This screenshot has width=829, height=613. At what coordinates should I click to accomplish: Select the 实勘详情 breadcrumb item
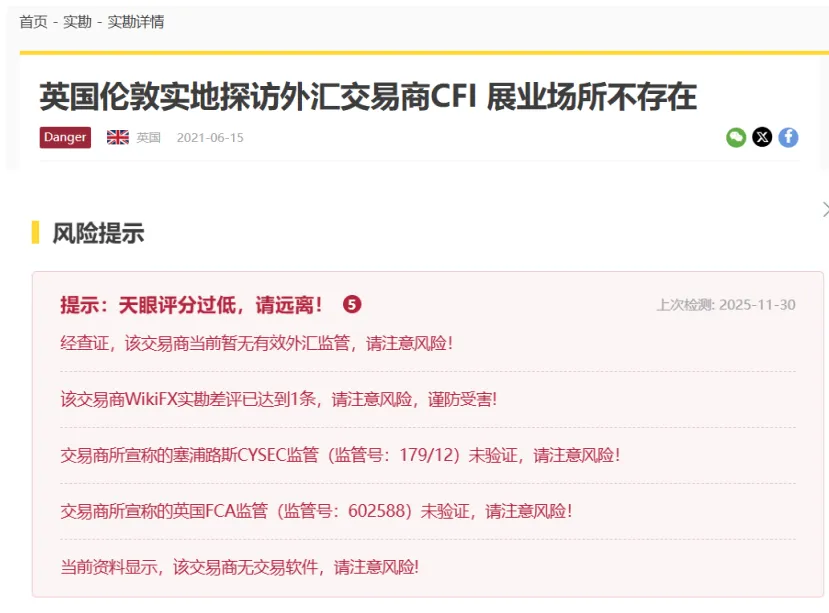[136, 22]
